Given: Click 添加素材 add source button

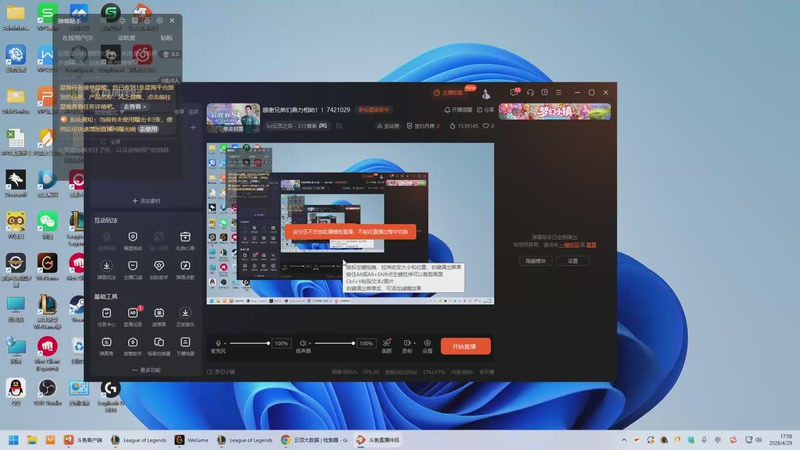Looking at the screenshot, I should click(x=146, y=201).
